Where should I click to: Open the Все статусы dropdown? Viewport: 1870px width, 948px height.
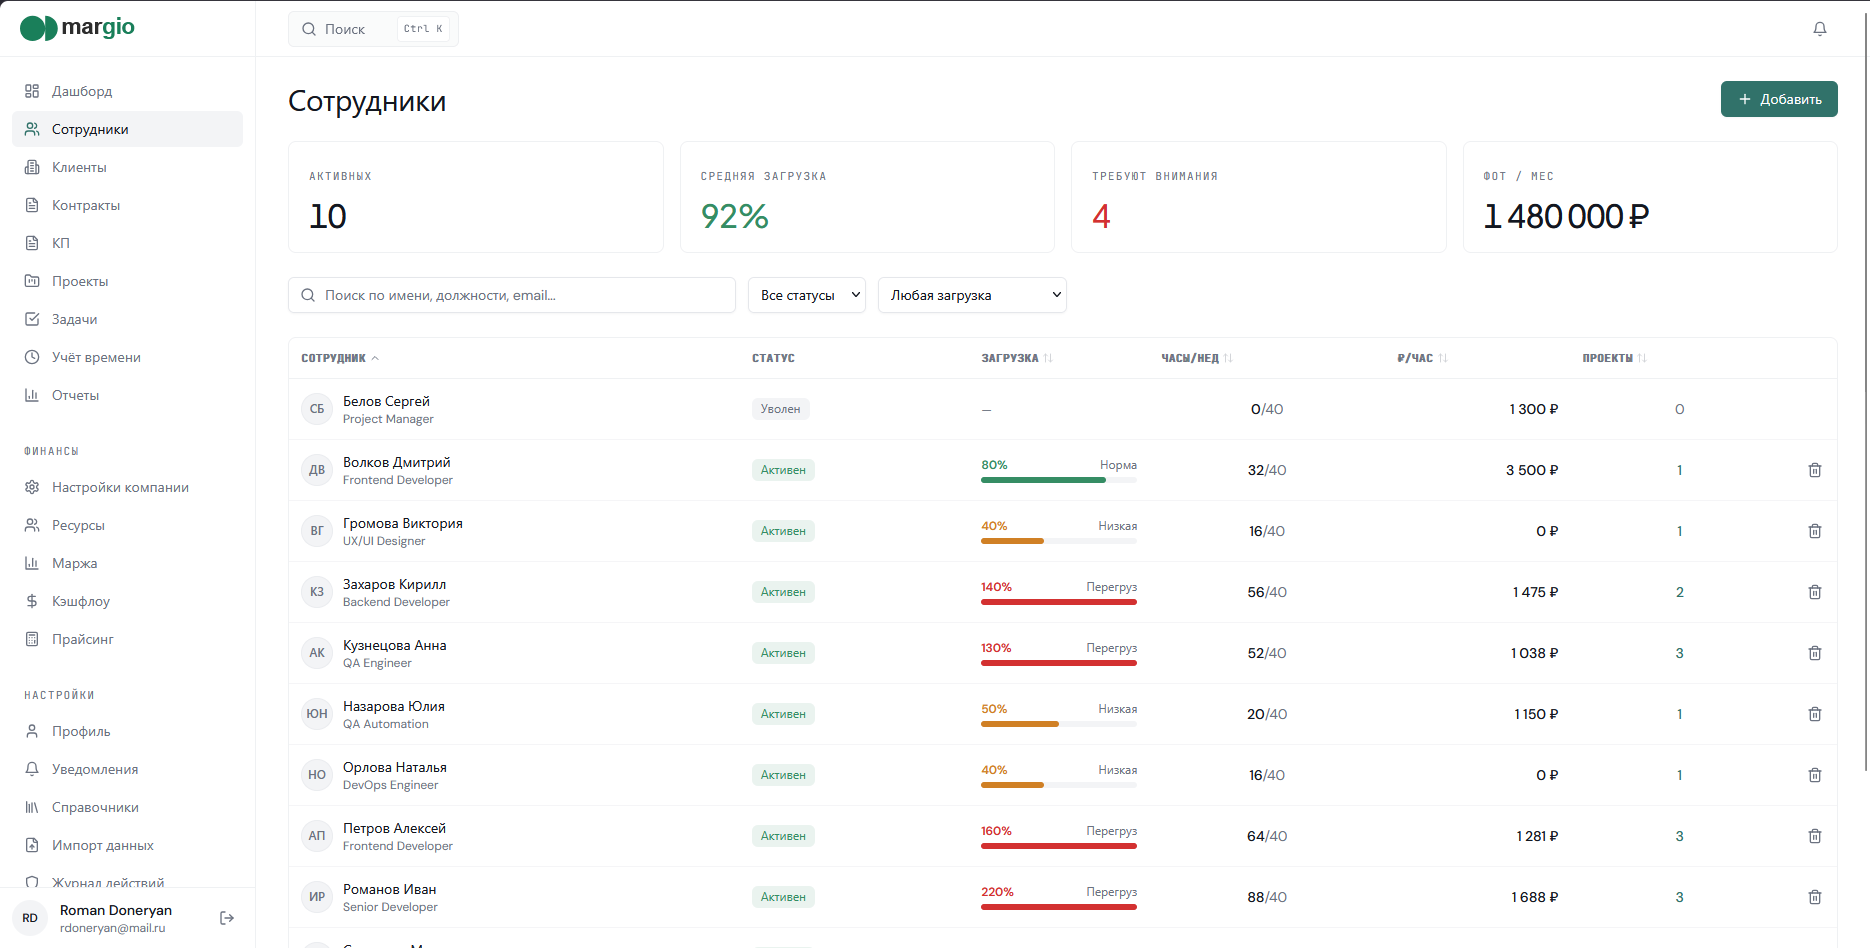[x=807, y=295]
